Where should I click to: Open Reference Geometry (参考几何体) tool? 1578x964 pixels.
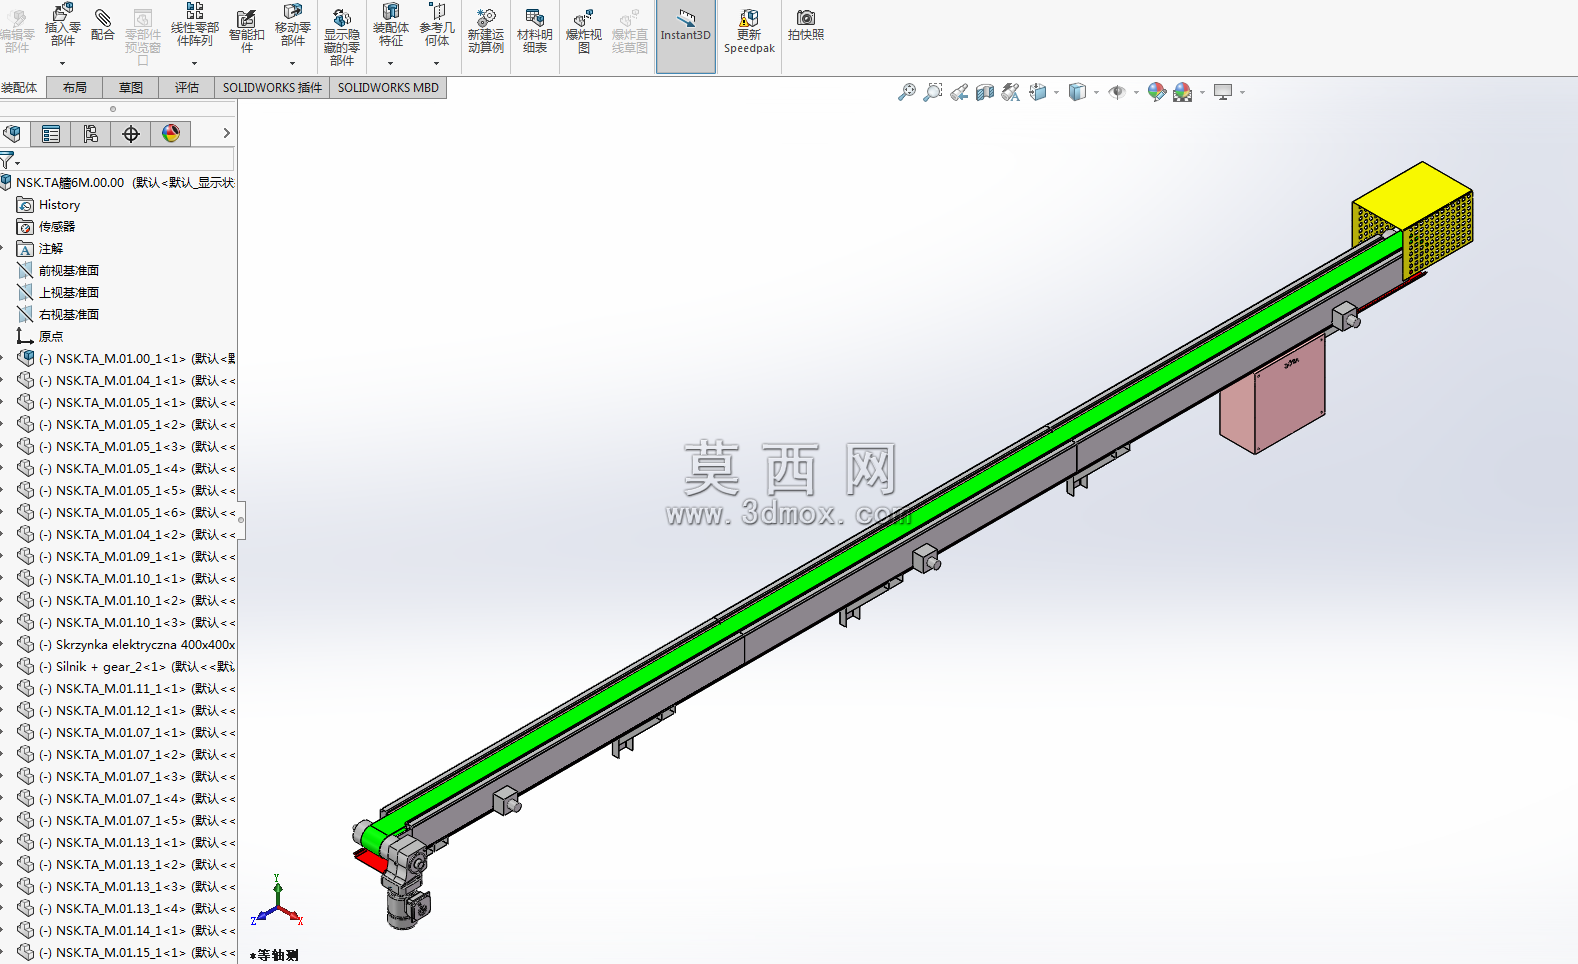coord(437,26)
